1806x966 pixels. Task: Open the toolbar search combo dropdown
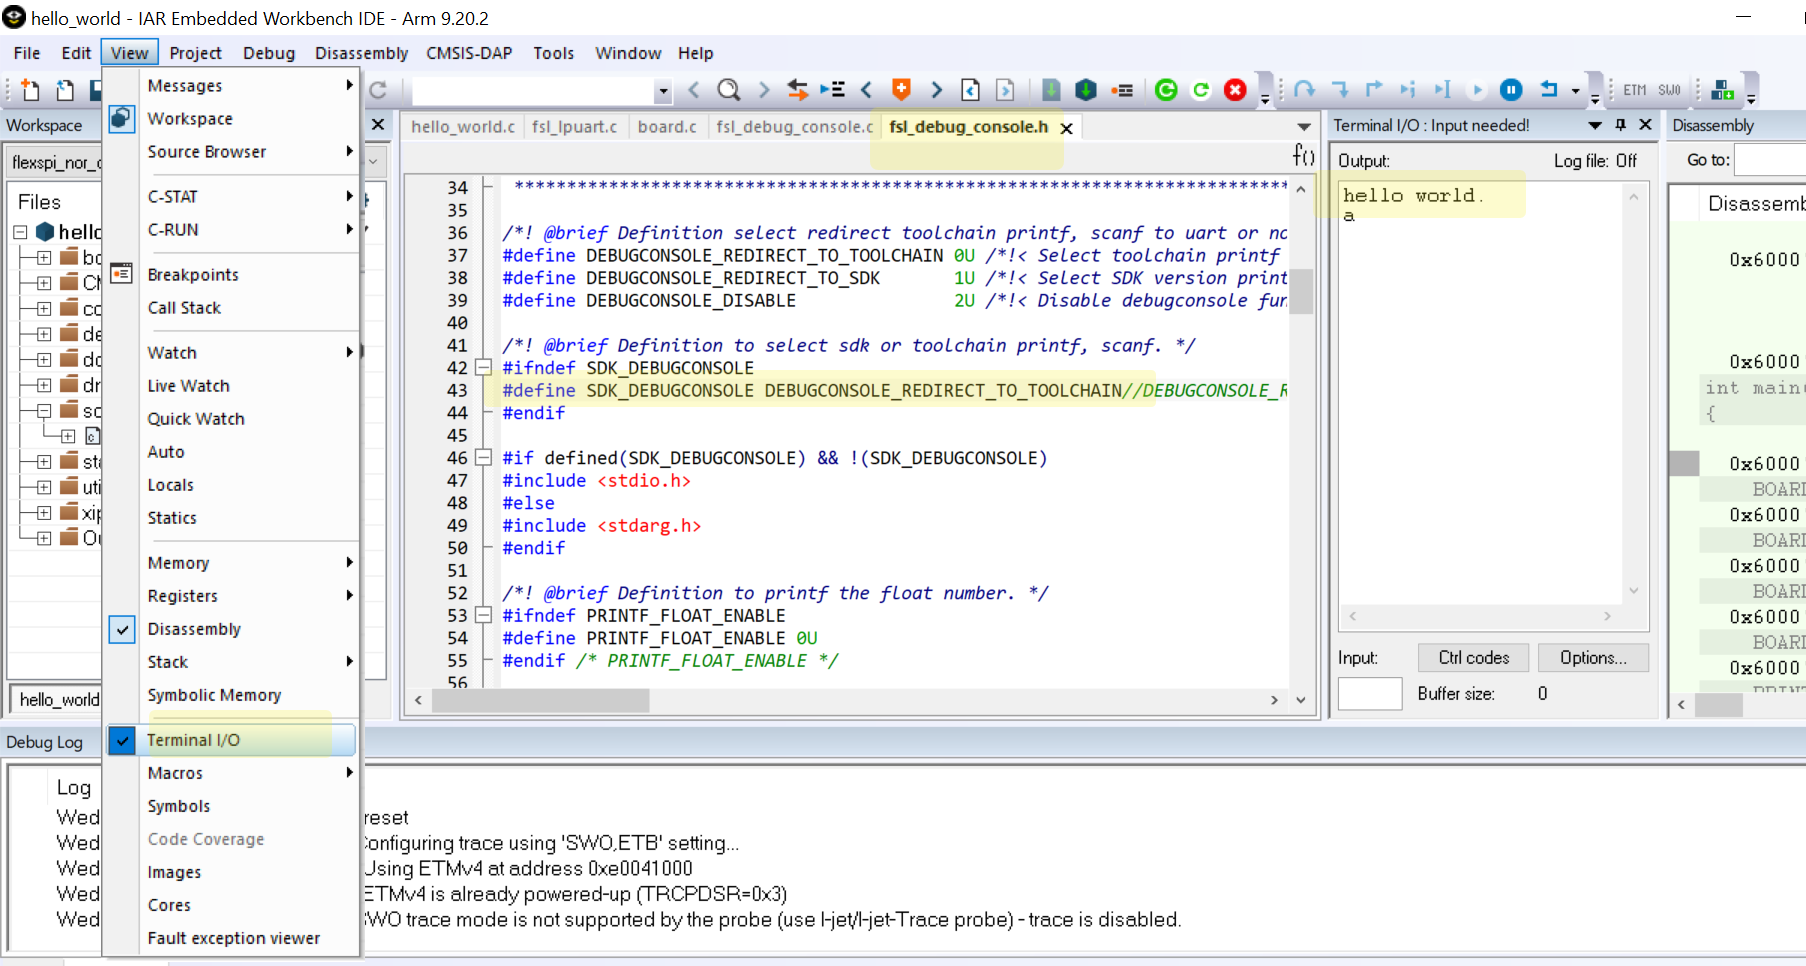click(662, 91)
